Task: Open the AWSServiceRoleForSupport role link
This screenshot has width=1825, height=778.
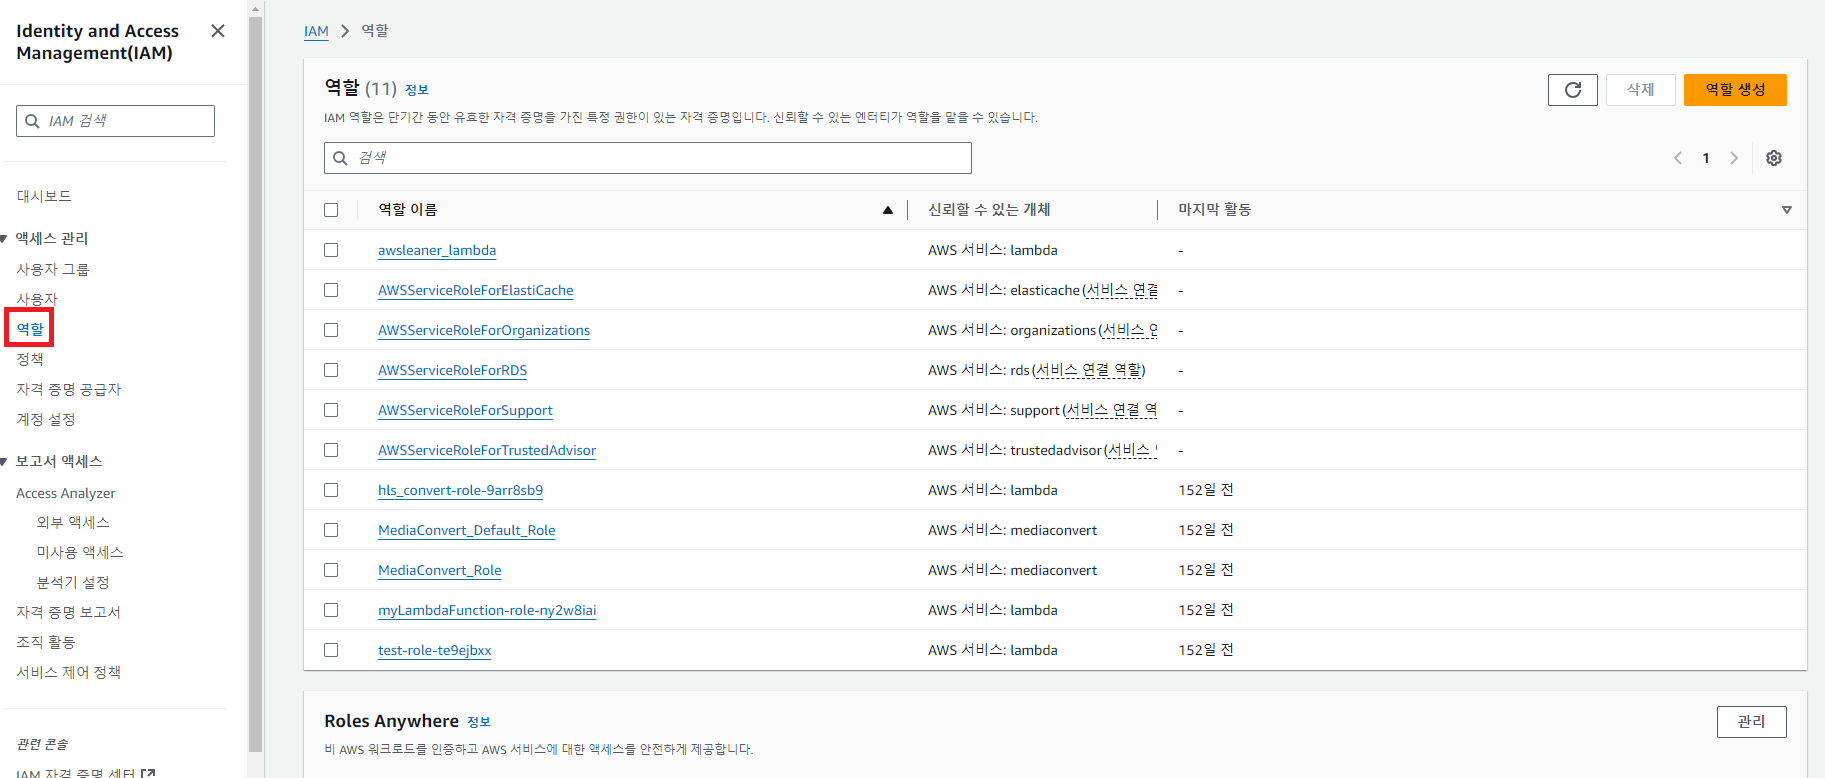Action: point(465,410)
